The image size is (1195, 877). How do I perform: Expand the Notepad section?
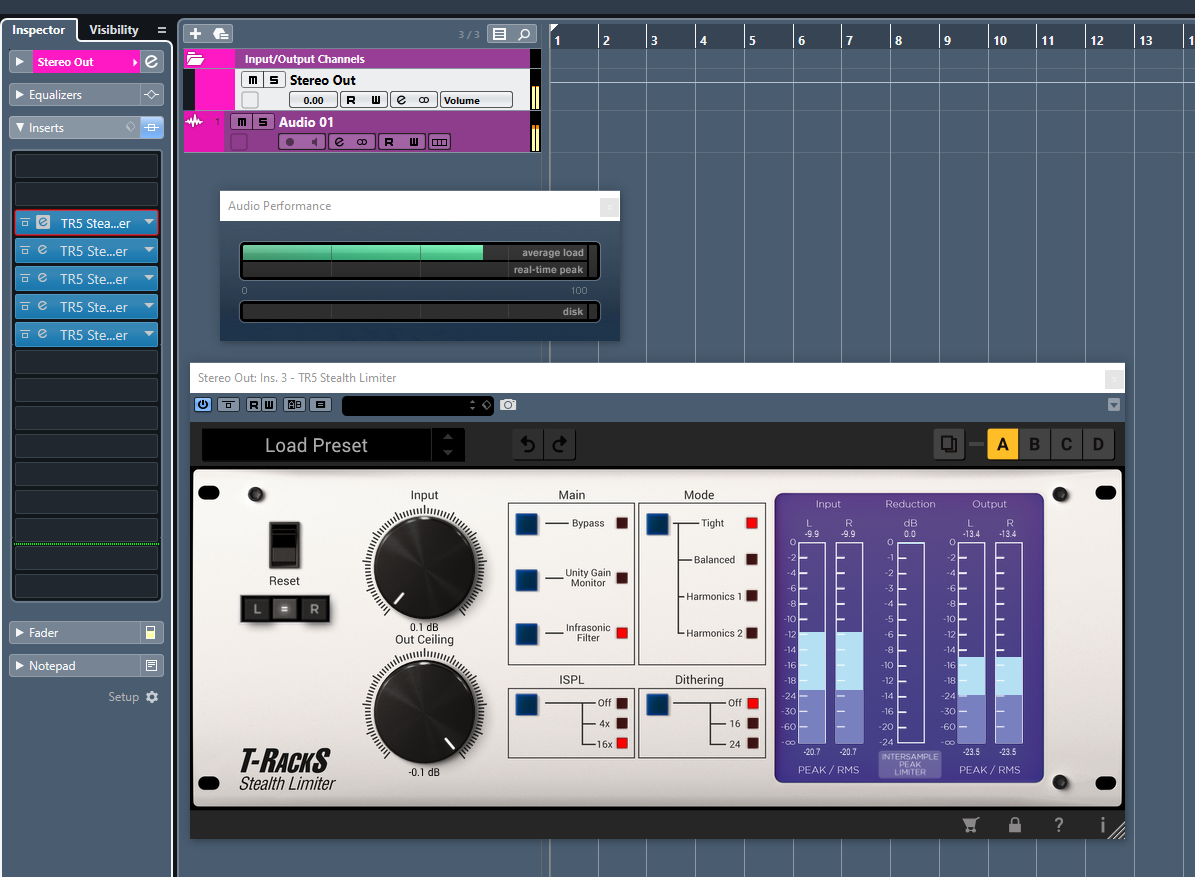(20, 665)
